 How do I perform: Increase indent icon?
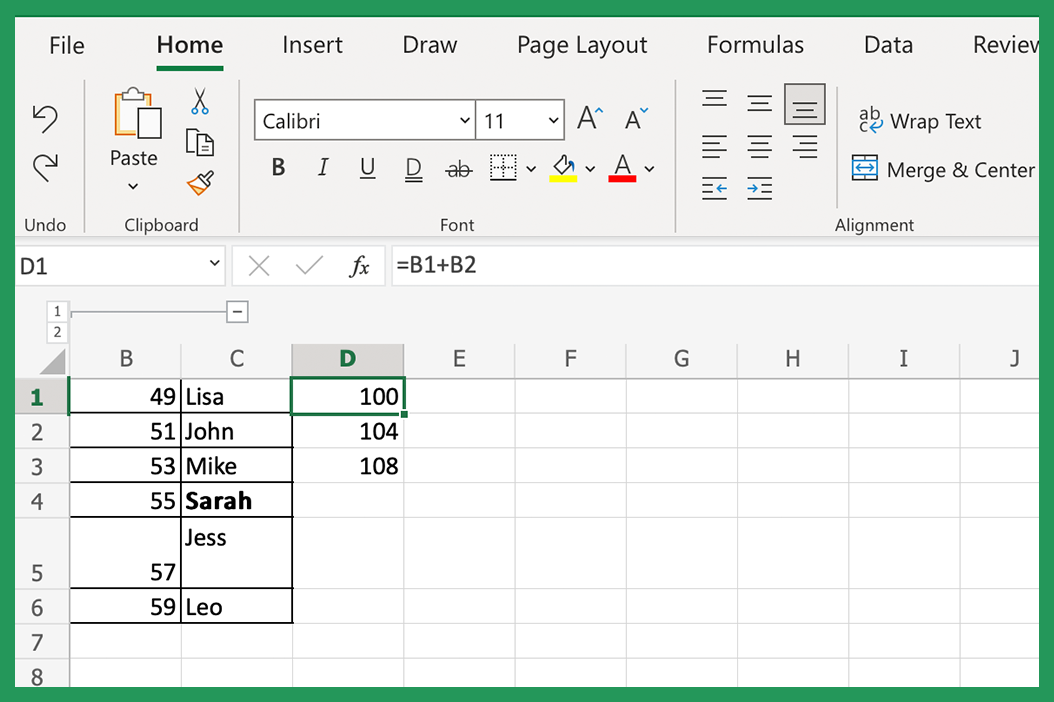760,189
